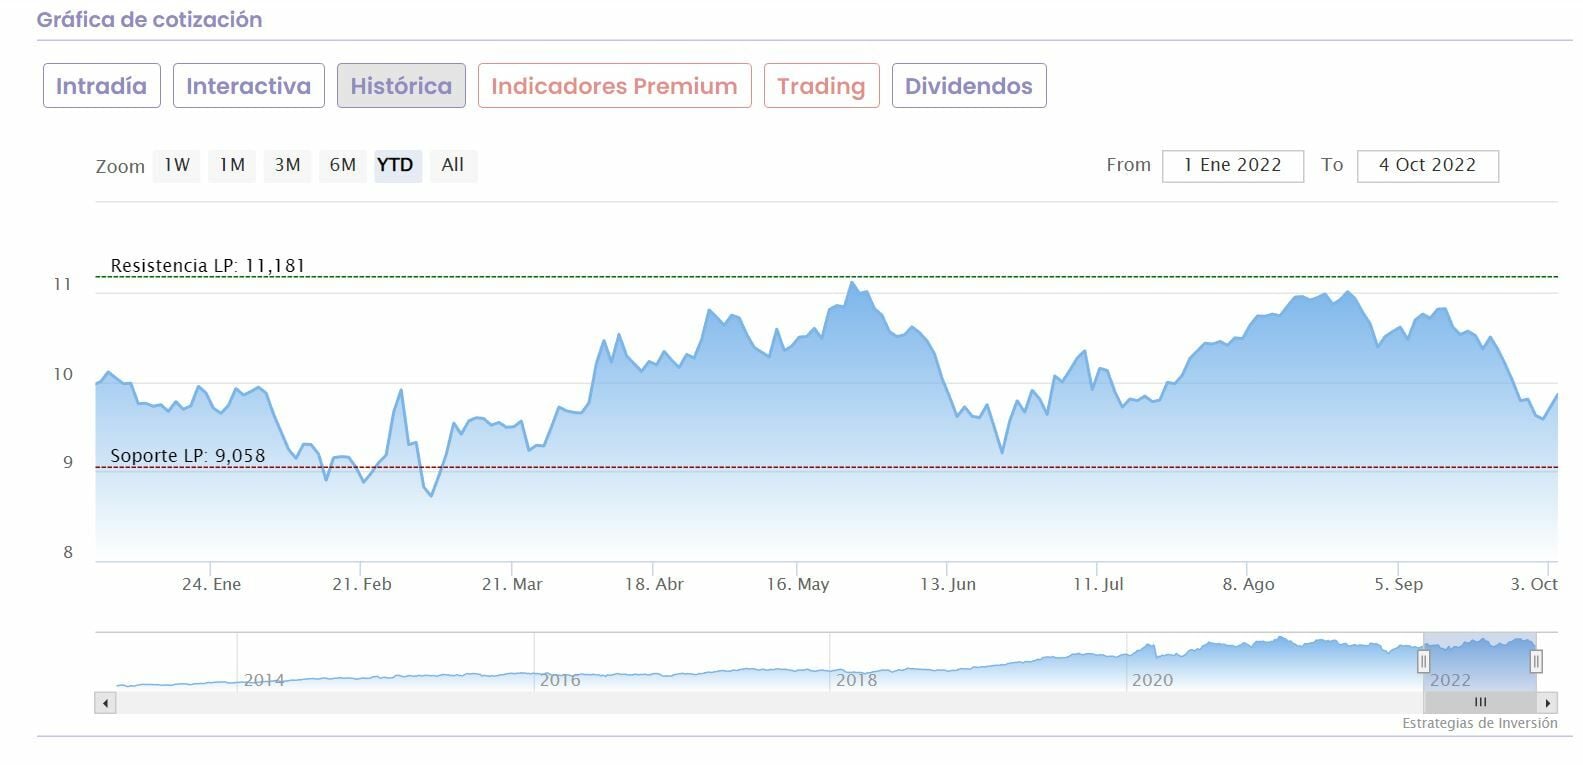Click the navigator scroll right arrow
The width and height of the screenshot is (1583, 765).
click(x=1548, y=703)
